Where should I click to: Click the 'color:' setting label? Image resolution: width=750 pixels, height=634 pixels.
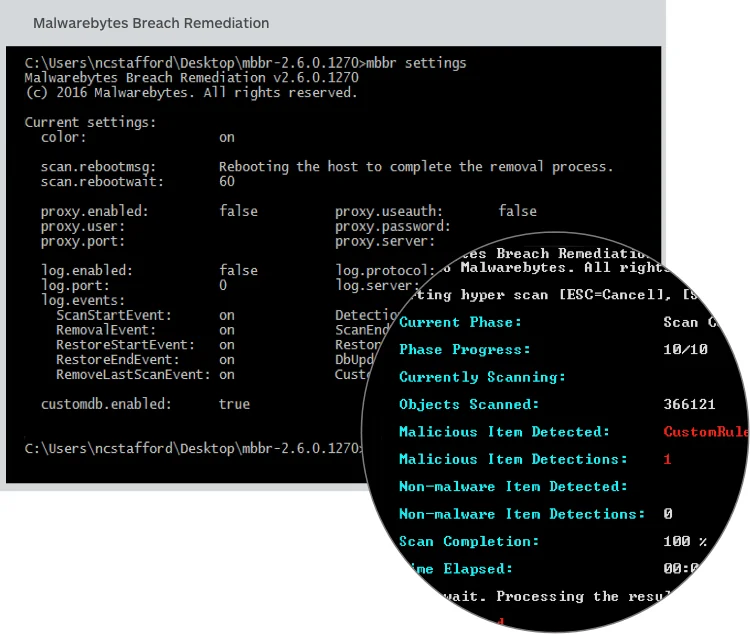click(x=64, y=137)
